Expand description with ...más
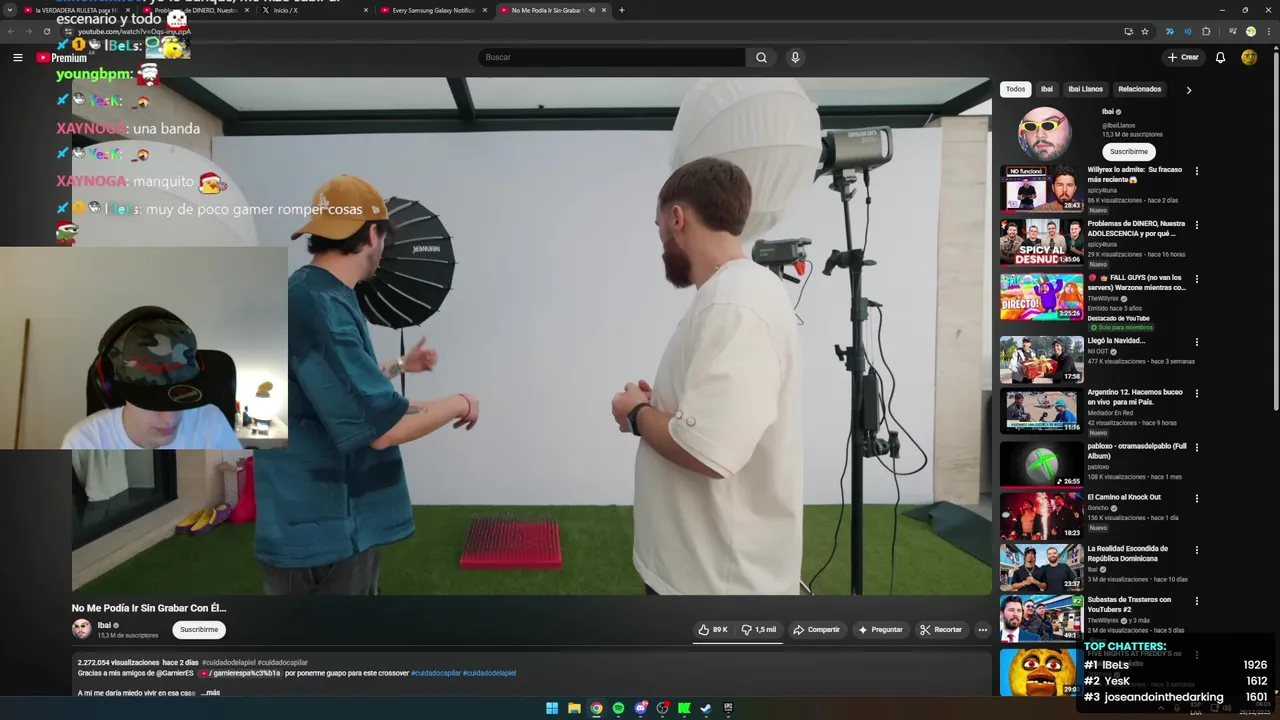1280x720 pixels. click(x=210, y=693)
